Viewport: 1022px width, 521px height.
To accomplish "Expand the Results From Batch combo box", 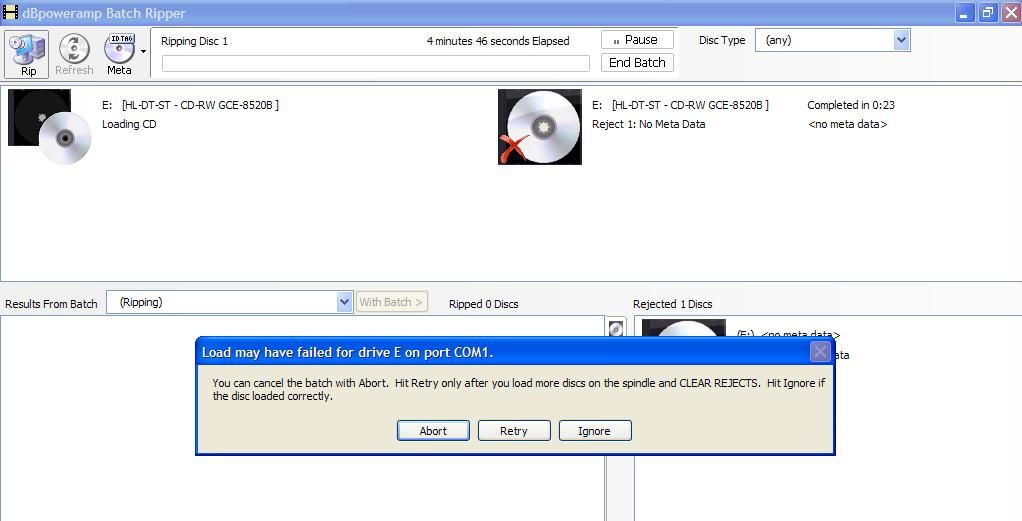I will [344, 302].
